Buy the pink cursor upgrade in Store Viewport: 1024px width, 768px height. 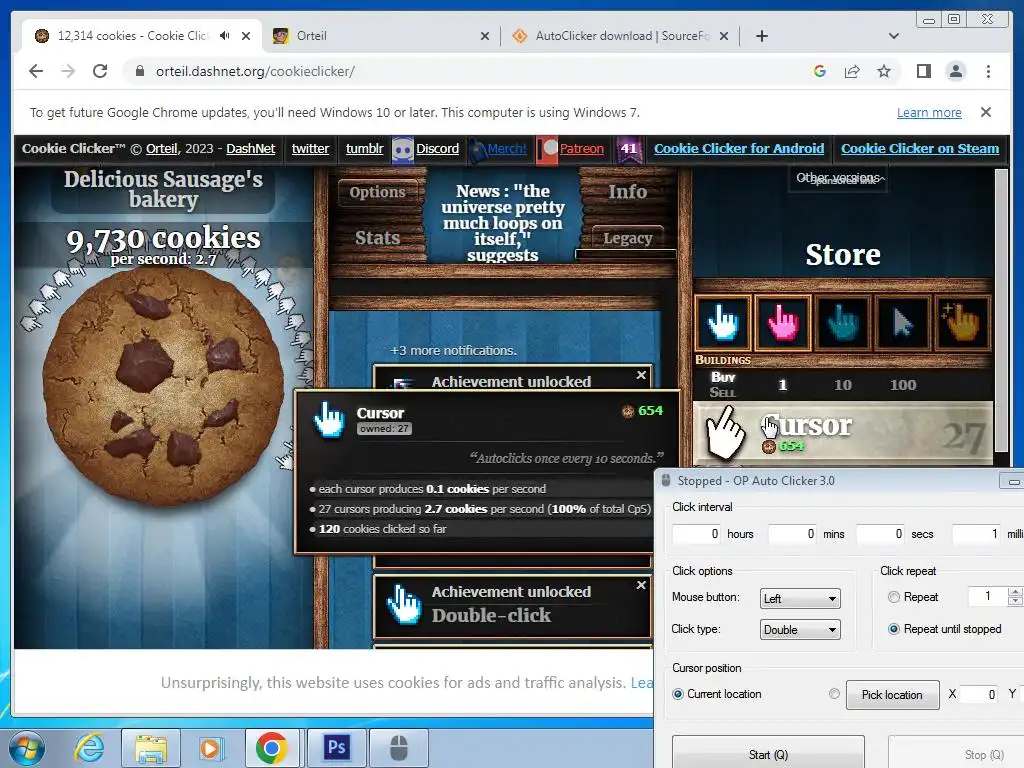[783, 322]
